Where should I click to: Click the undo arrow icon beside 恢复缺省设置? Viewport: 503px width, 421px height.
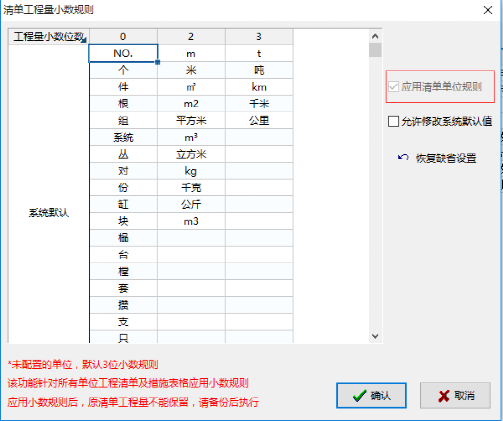click(x=403, y=157)
